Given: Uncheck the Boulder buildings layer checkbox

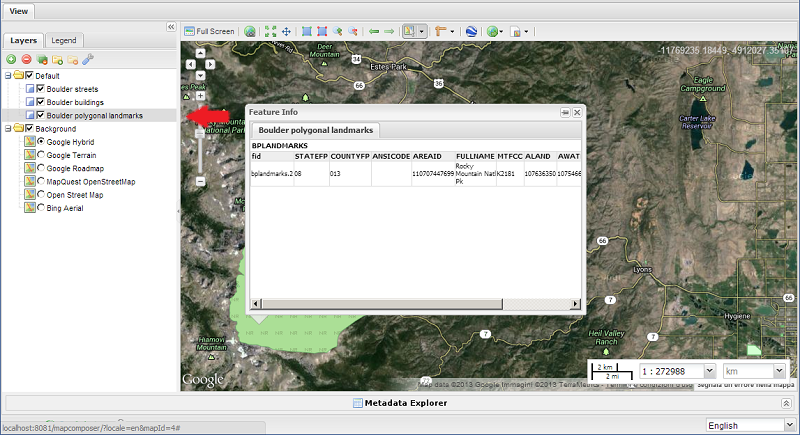Looking at the screenshot, I should (x=40, y=102).
